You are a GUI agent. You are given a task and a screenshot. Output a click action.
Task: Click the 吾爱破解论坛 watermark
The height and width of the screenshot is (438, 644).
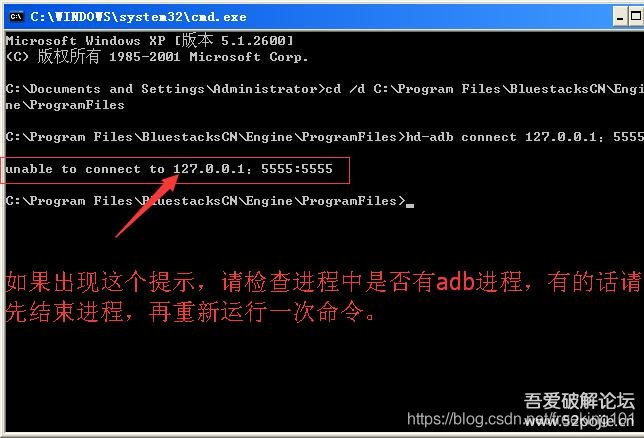click(579, 401)
